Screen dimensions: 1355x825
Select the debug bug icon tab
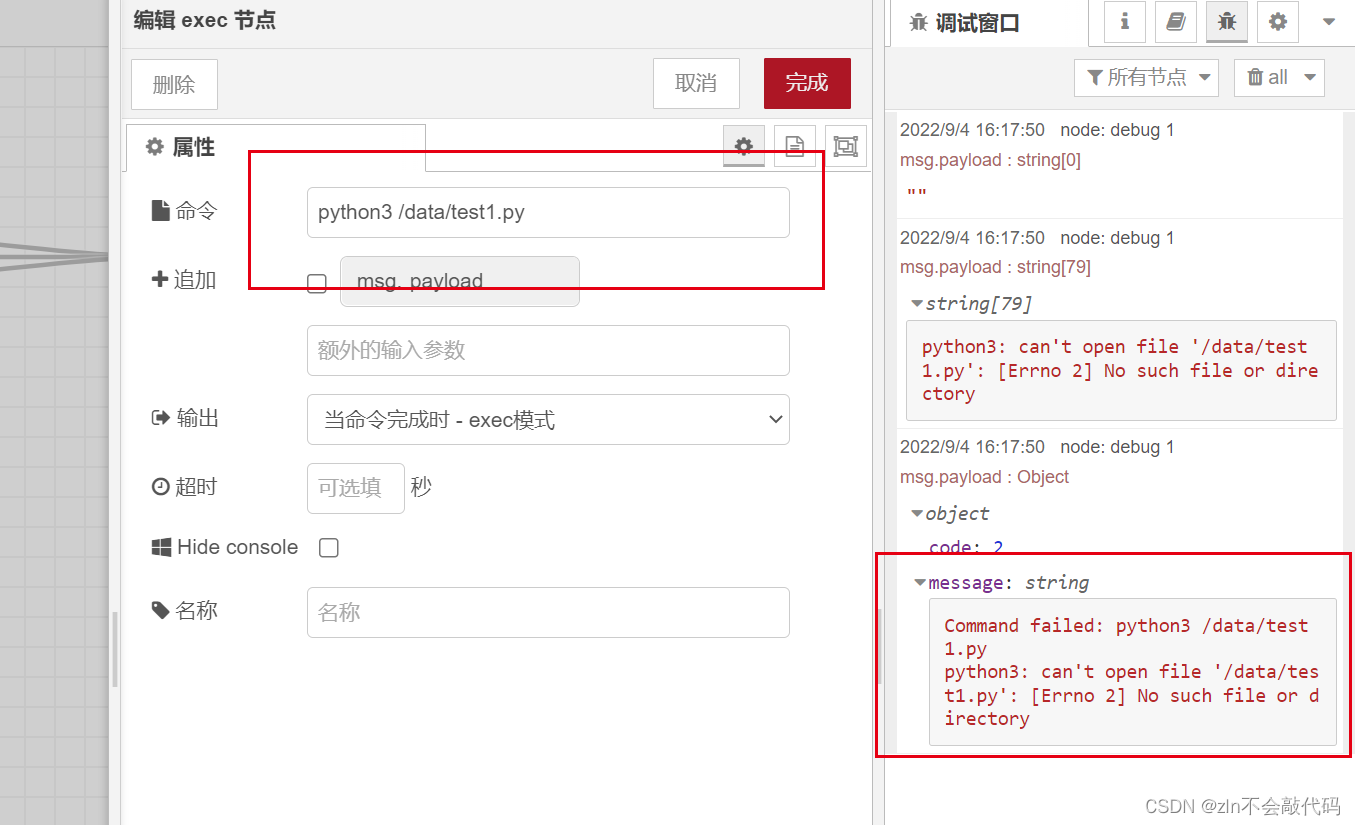point(1227,22)
